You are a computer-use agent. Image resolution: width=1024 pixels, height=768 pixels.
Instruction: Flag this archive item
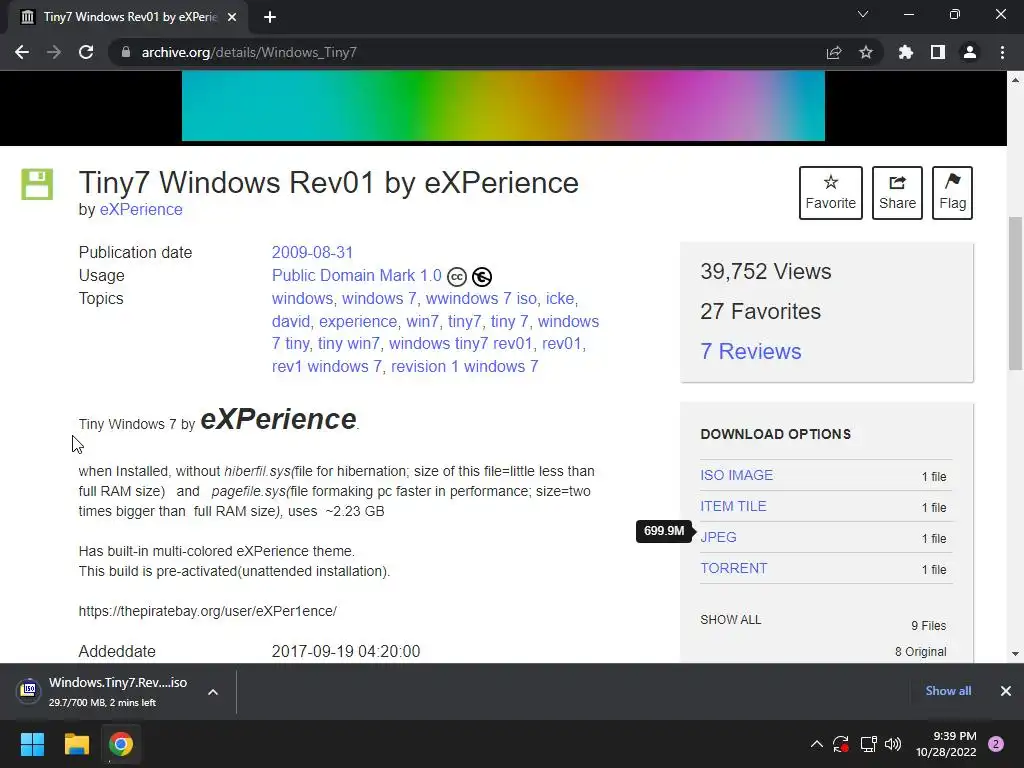[952, 193]
